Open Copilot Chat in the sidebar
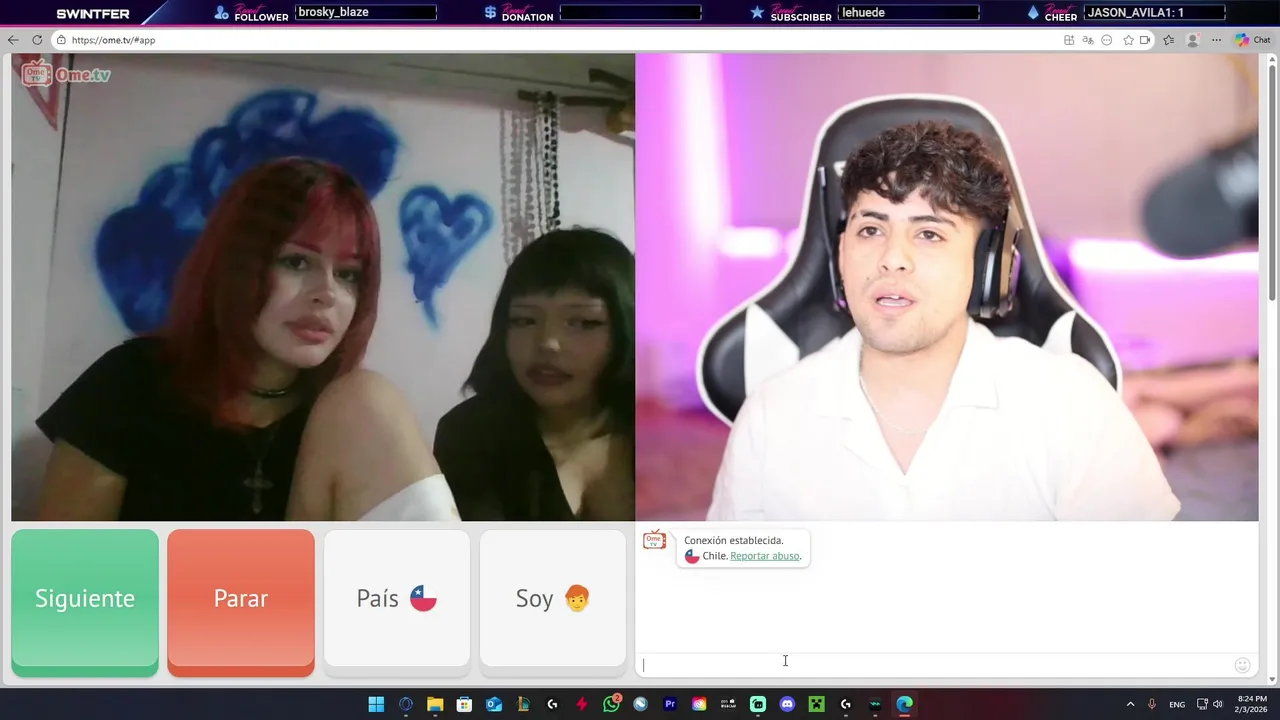Screen dimensions: 1280x720 pyautogui.click(x=1252, y=40)
